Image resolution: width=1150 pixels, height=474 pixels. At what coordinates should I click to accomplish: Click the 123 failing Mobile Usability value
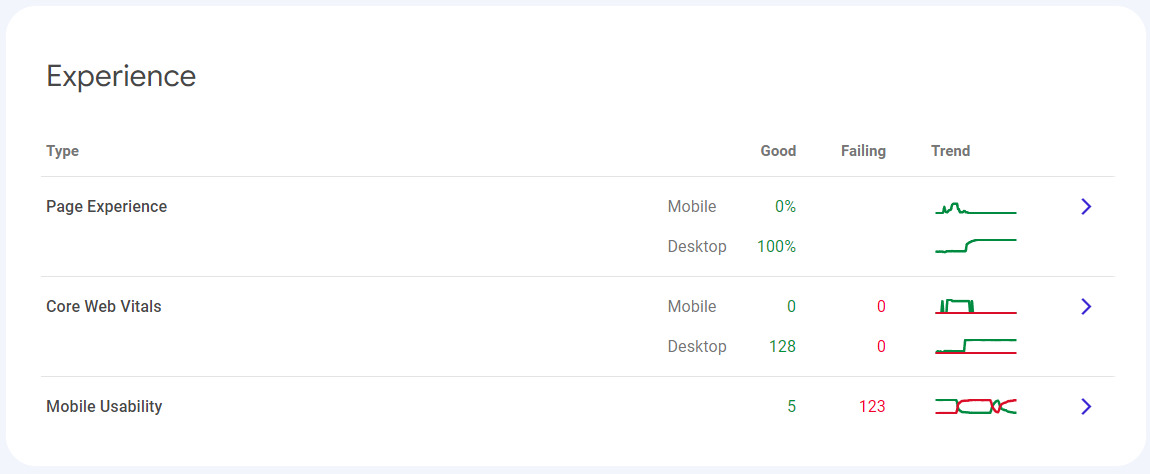click(x=872, y=407)
